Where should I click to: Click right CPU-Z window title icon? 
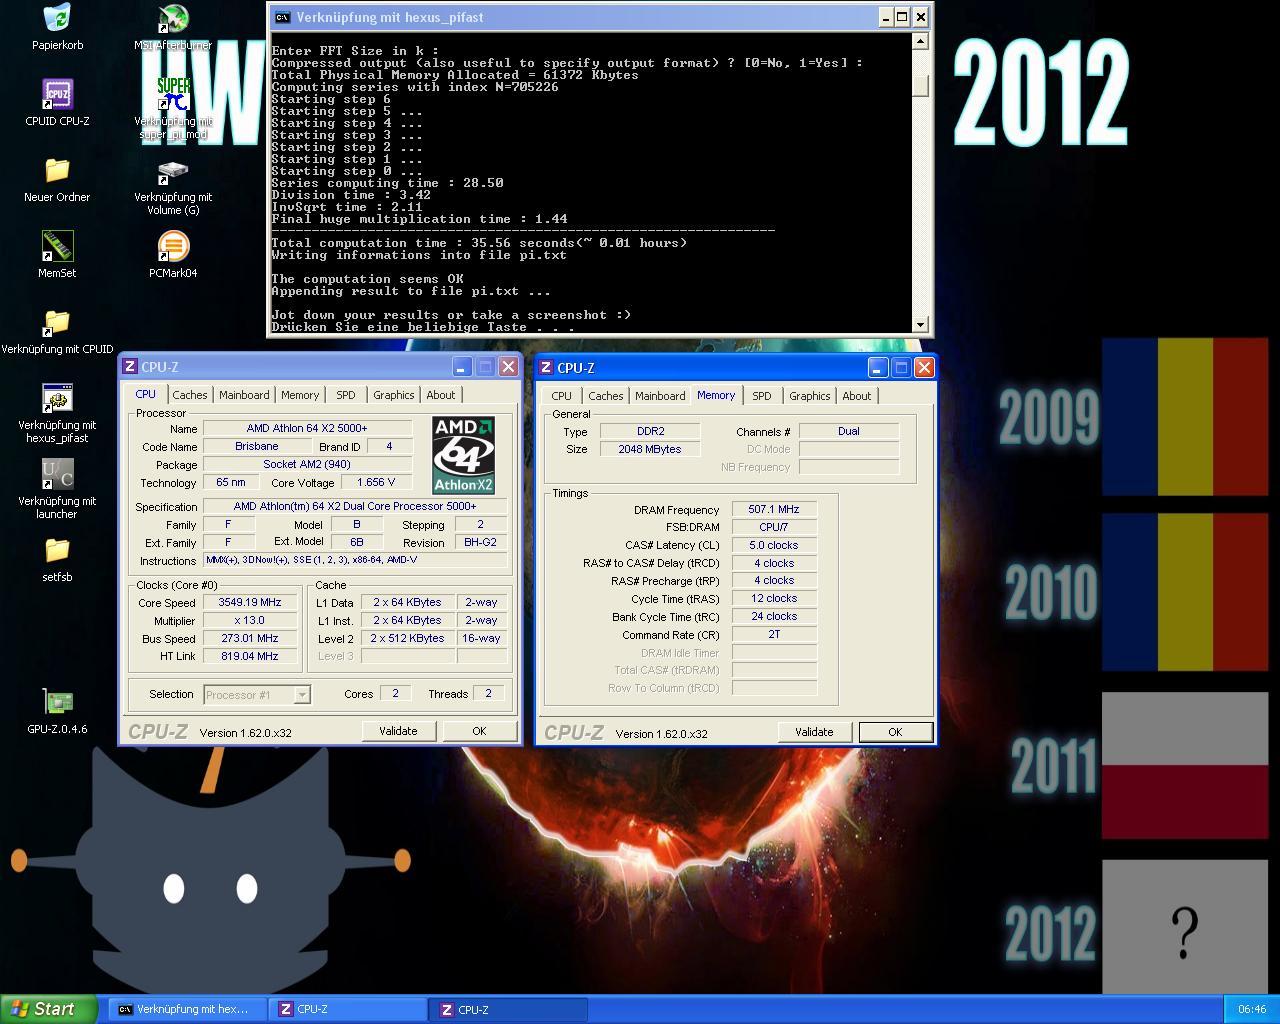coord(546,368)
